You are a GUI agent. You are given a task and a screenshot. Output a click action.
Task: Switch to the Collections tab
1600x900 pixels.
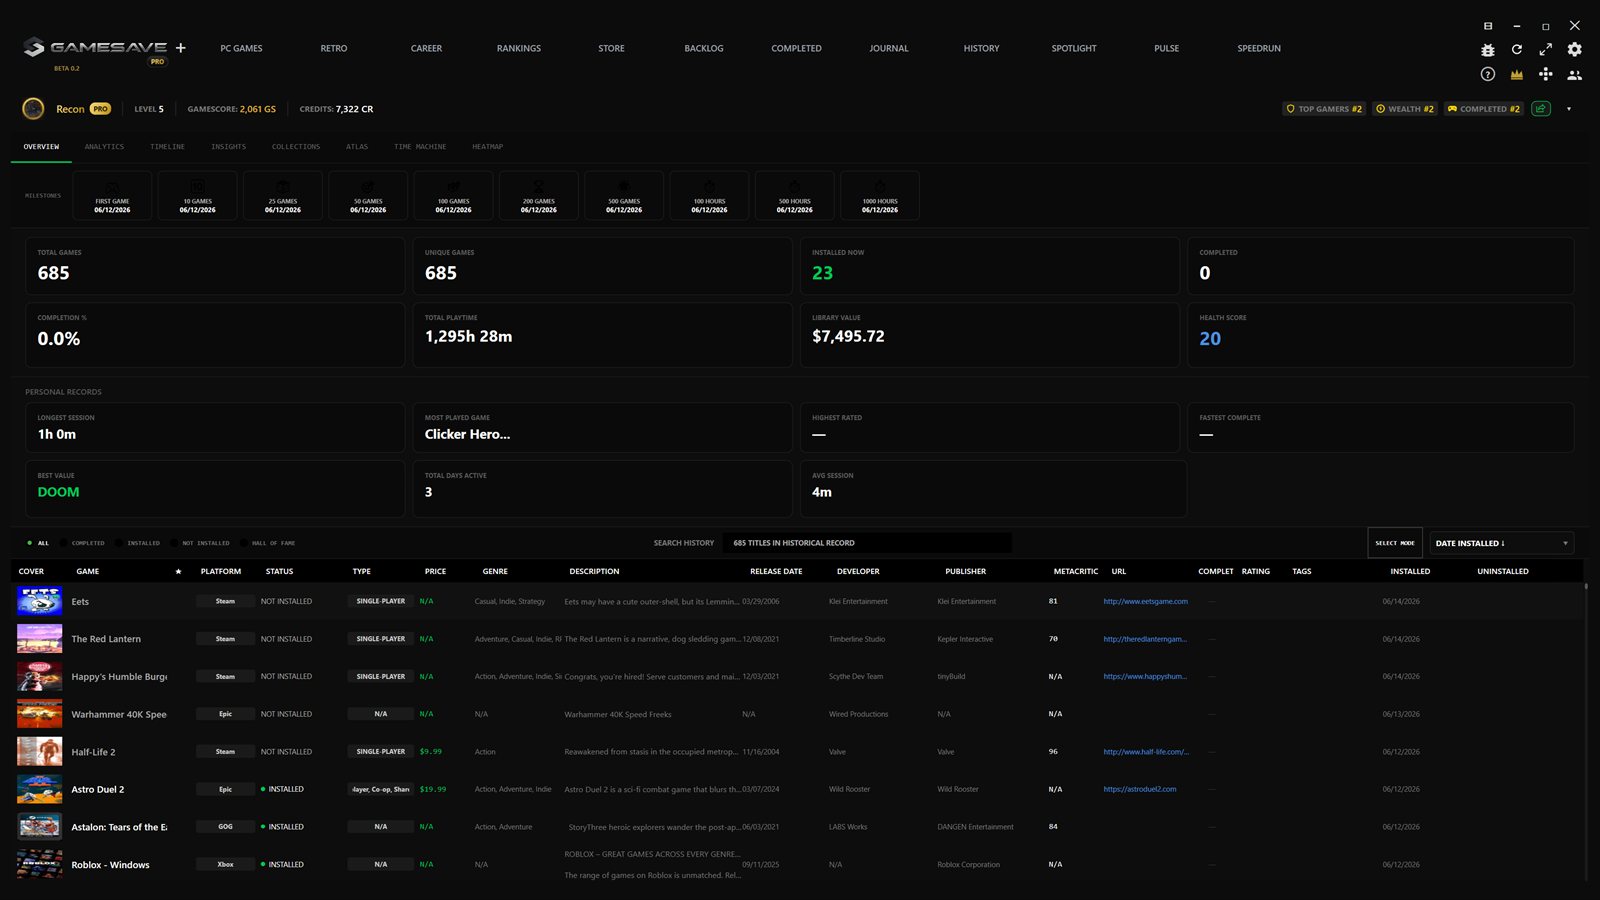(x=296, y=147)
